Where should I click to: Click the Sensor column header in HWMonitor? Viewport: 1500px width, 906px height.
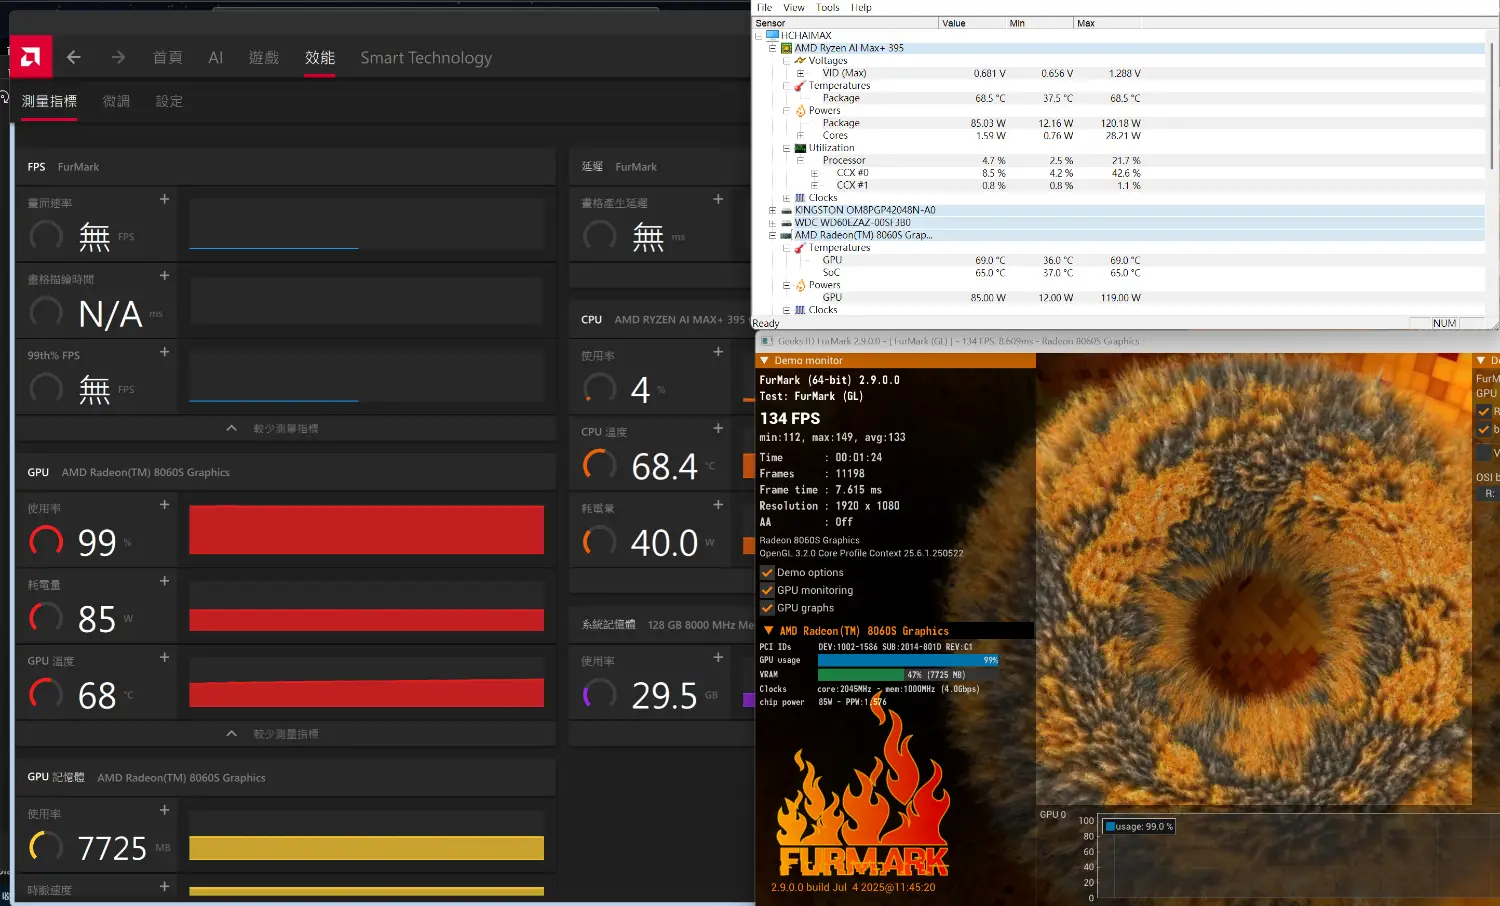846,23
